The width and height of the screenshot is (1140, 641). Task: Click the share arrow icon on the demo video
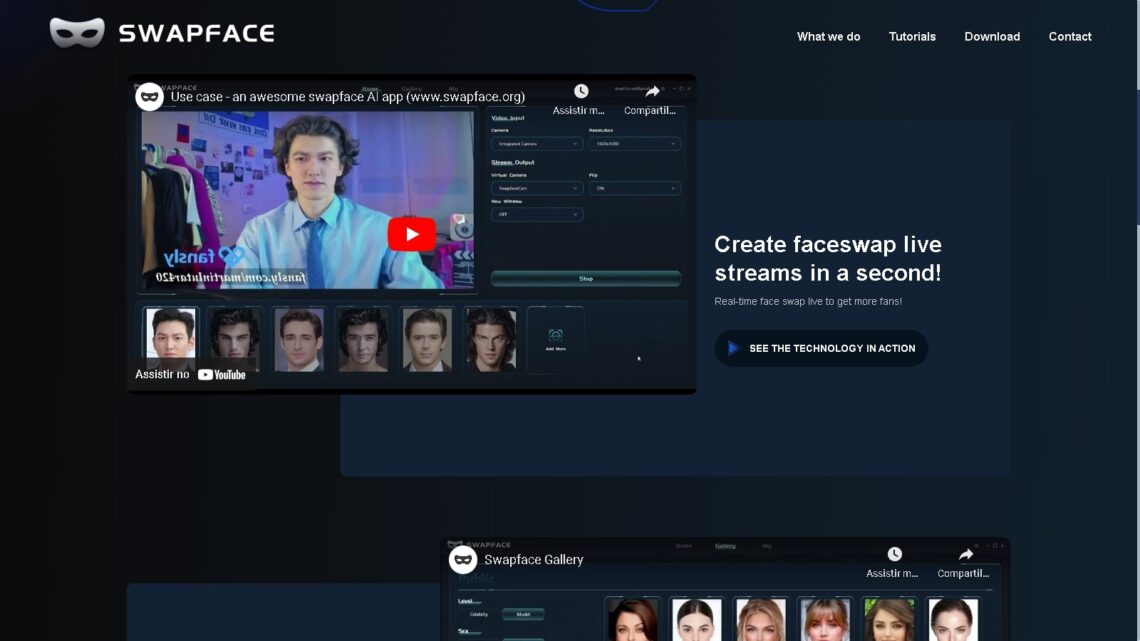[x=654, y=89]
